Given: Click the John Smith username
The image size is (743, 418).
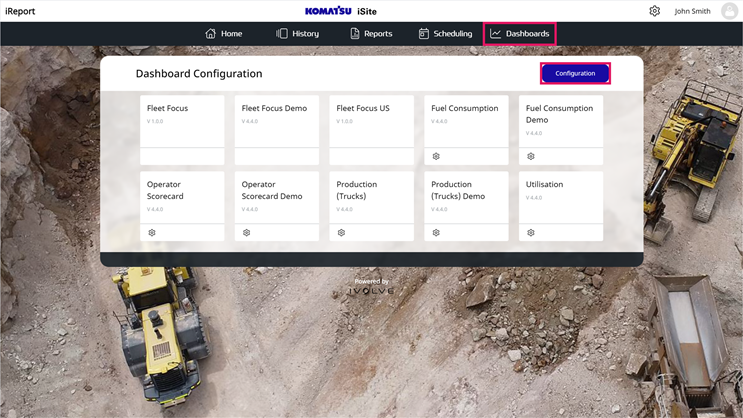Looking at the screenshot, I should pyautogui.click(x=692, y=11).
